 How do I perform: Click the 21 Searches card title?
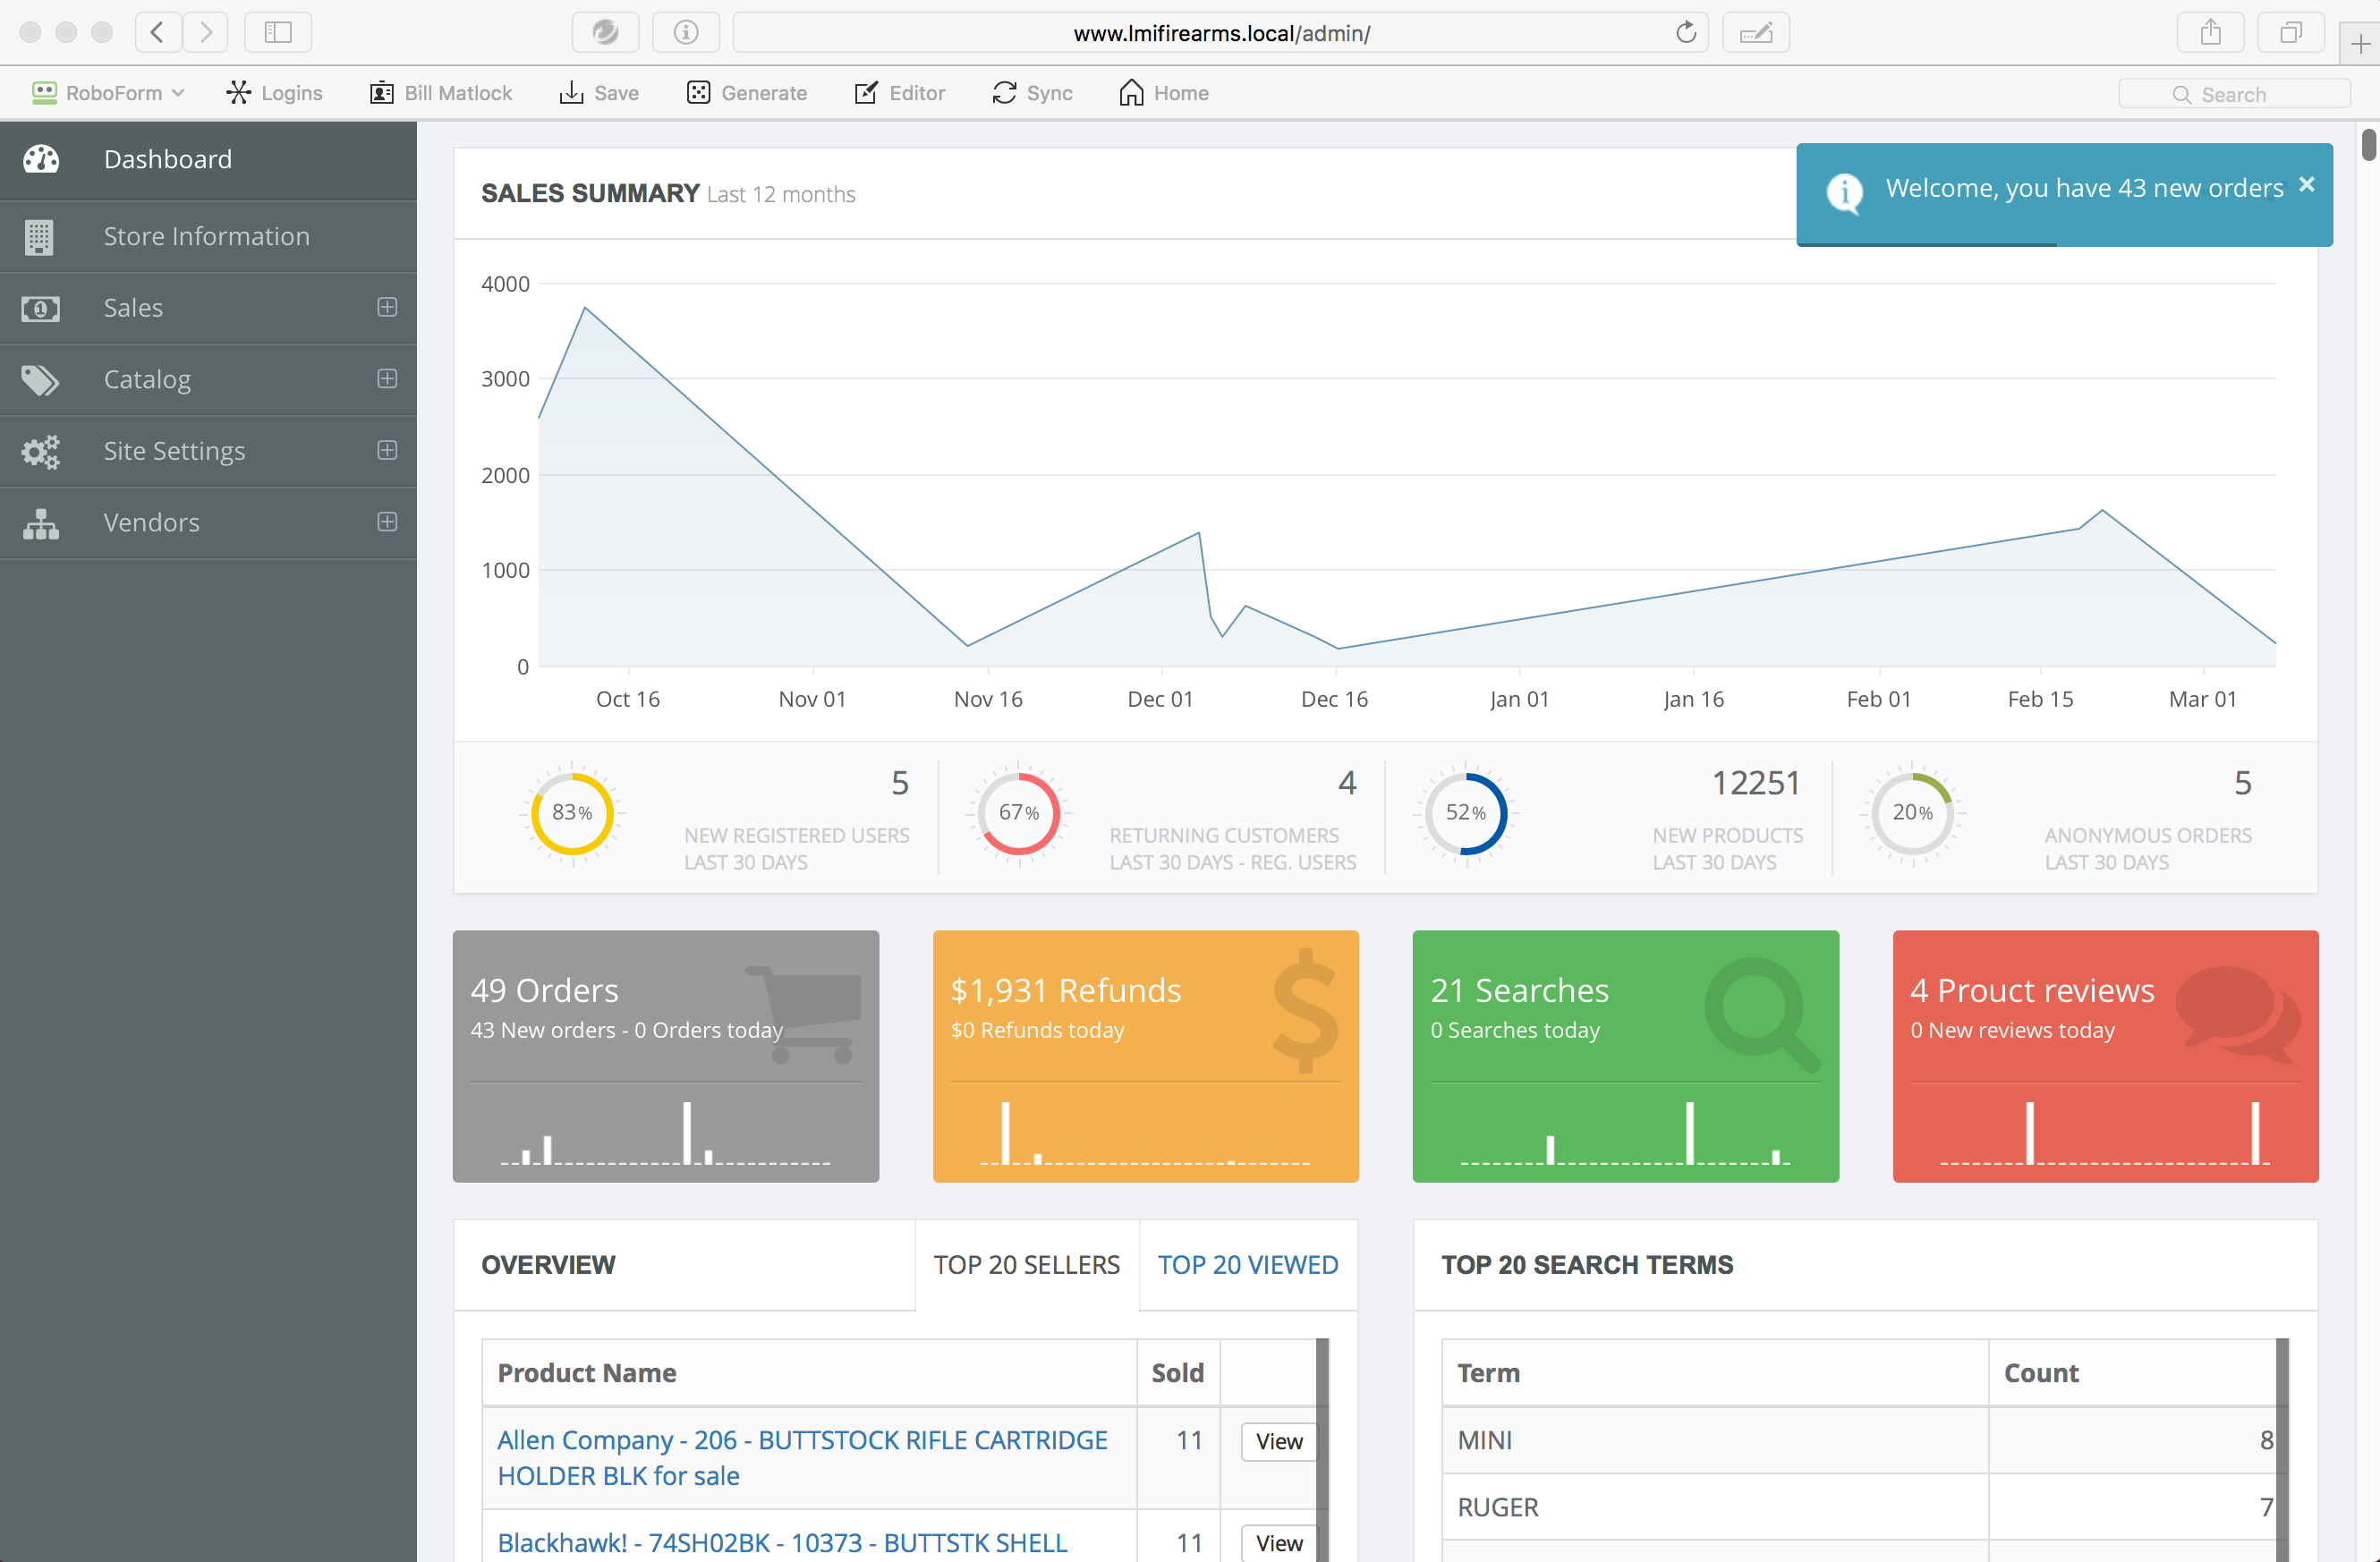pos(1519,990)
